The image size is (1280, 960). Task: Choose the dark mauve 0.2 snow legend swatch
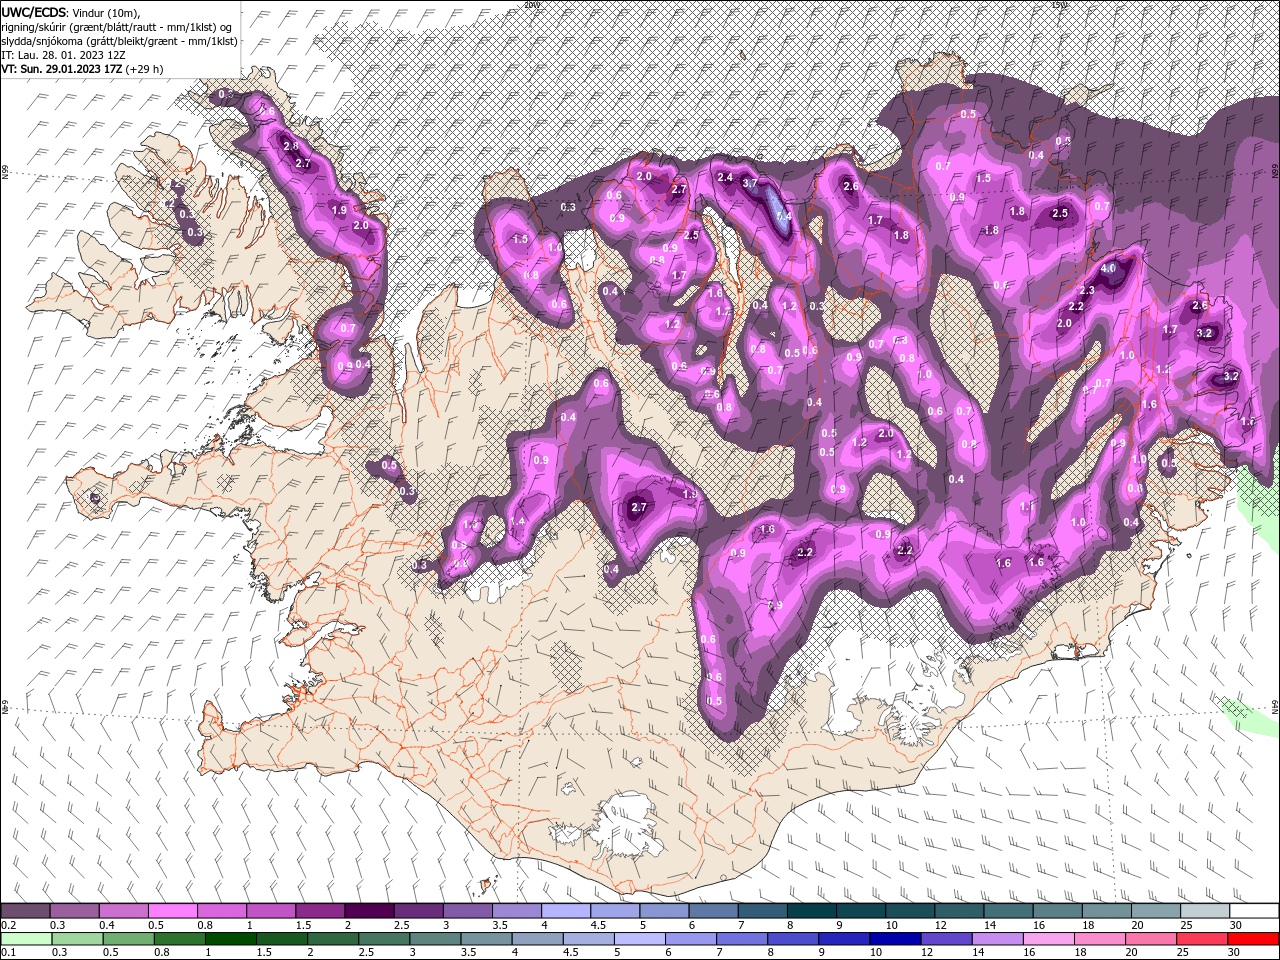coord(25,911)
